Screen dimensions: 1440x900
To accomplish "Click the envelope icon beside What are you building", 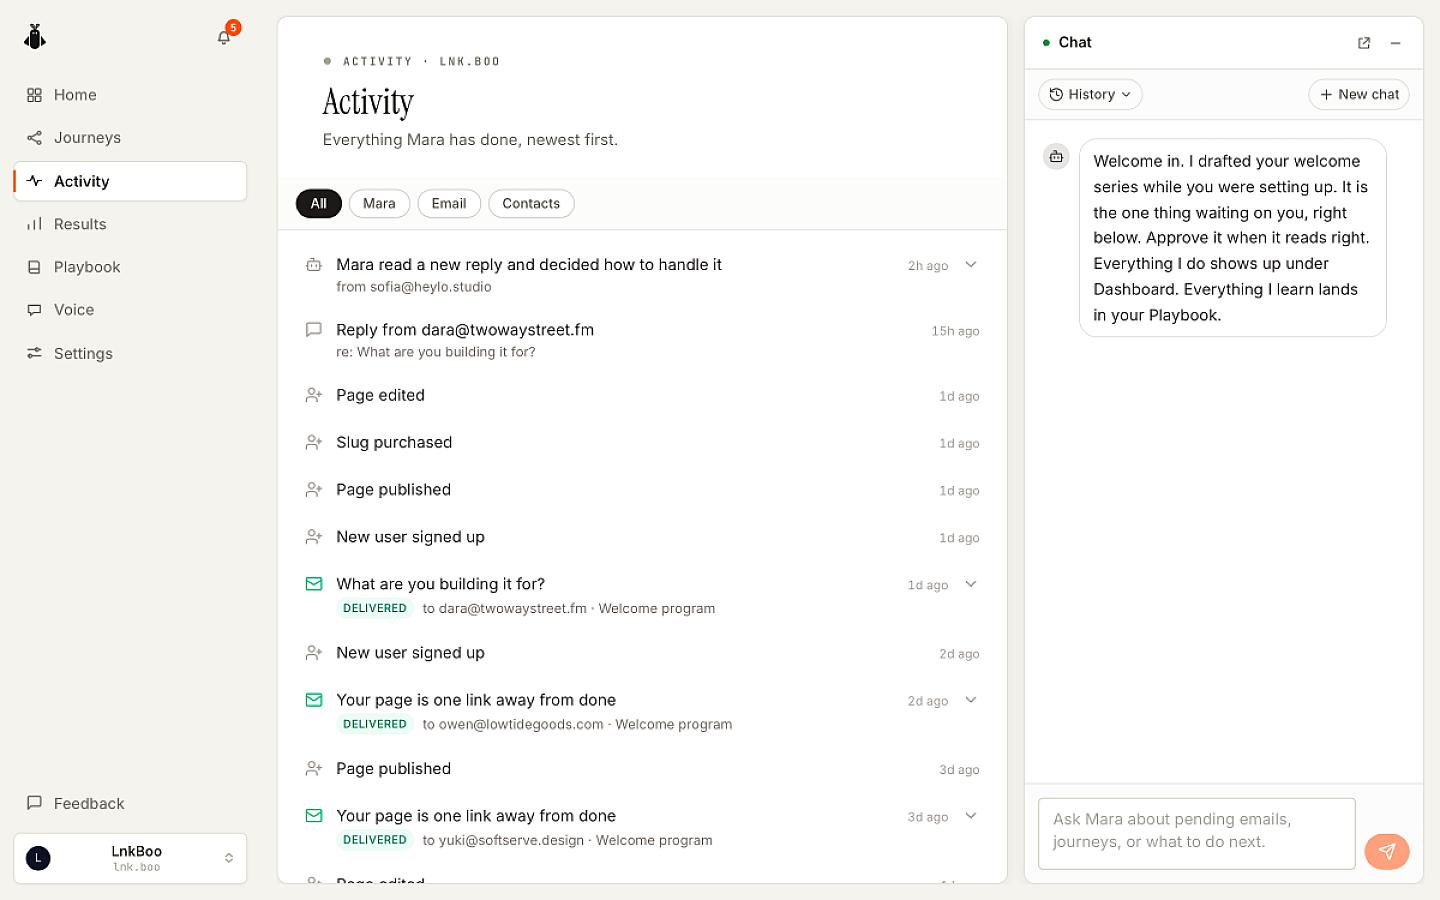I will tap(314, 584).
